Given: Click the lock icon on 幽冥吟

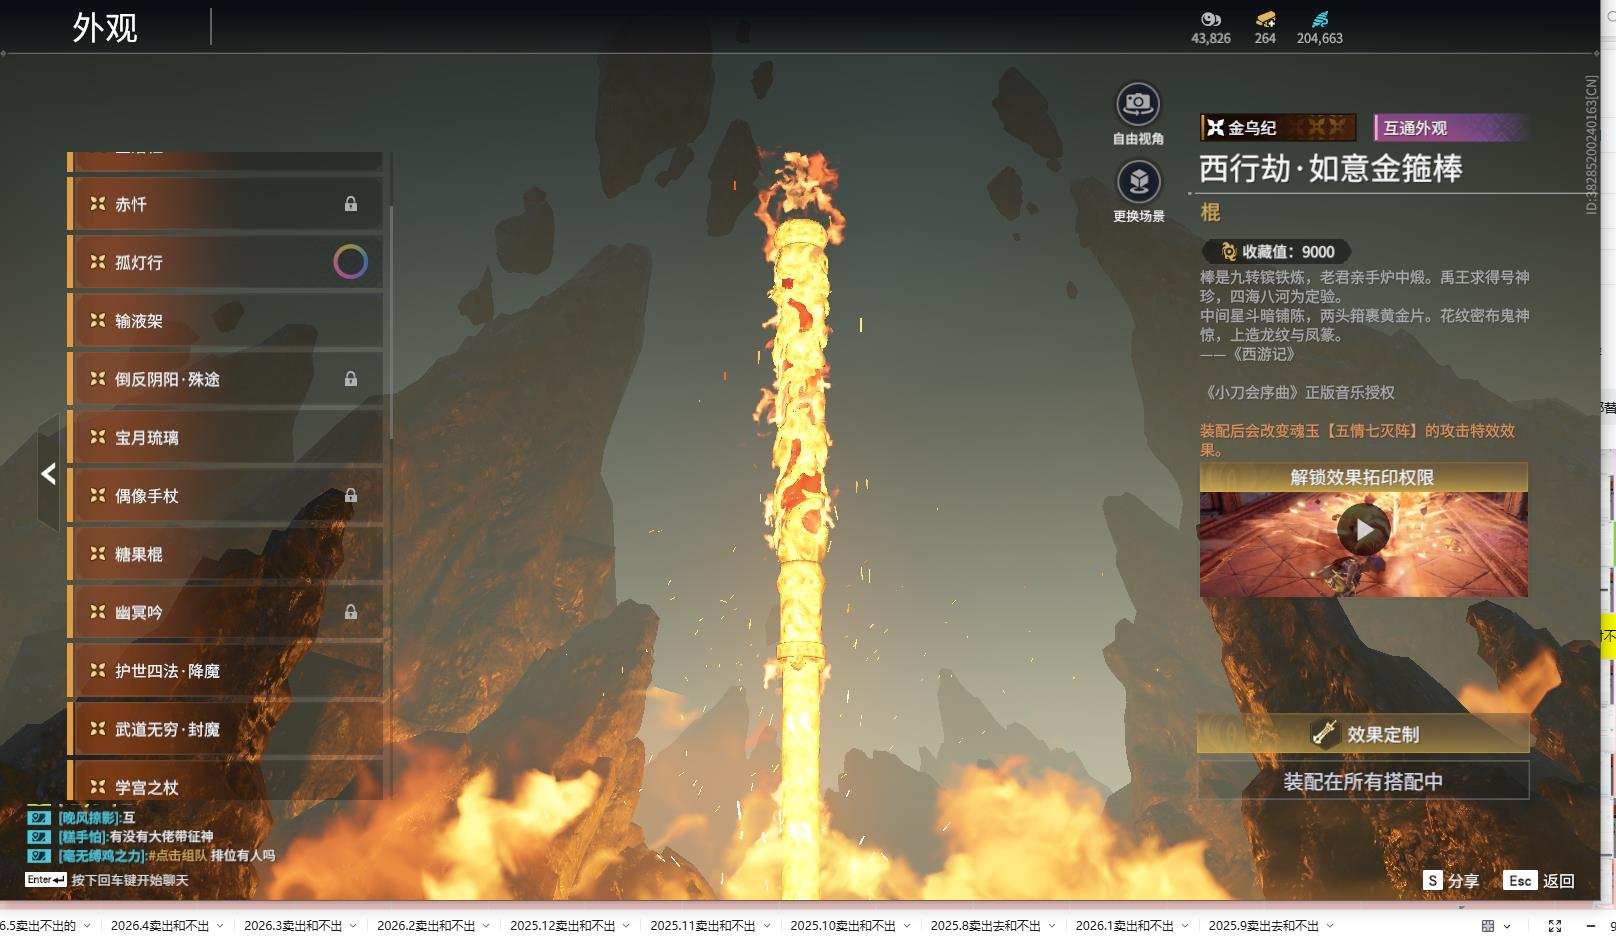Looking at the screenshot, I should (351, 612).
